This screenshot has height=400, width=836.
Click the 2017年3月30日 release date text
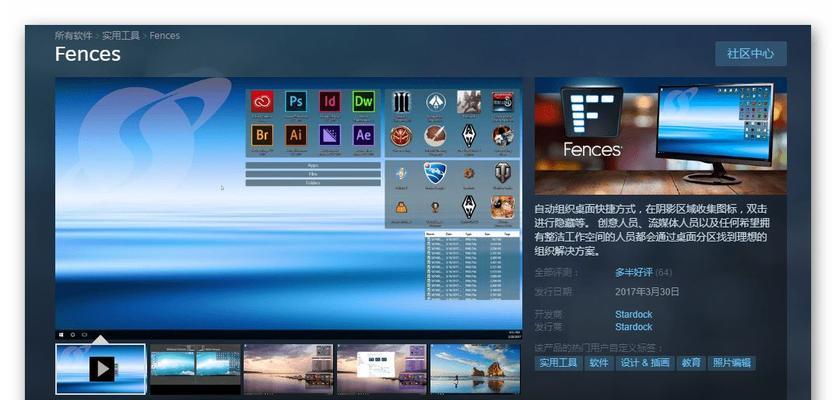[x=647, y=292]
